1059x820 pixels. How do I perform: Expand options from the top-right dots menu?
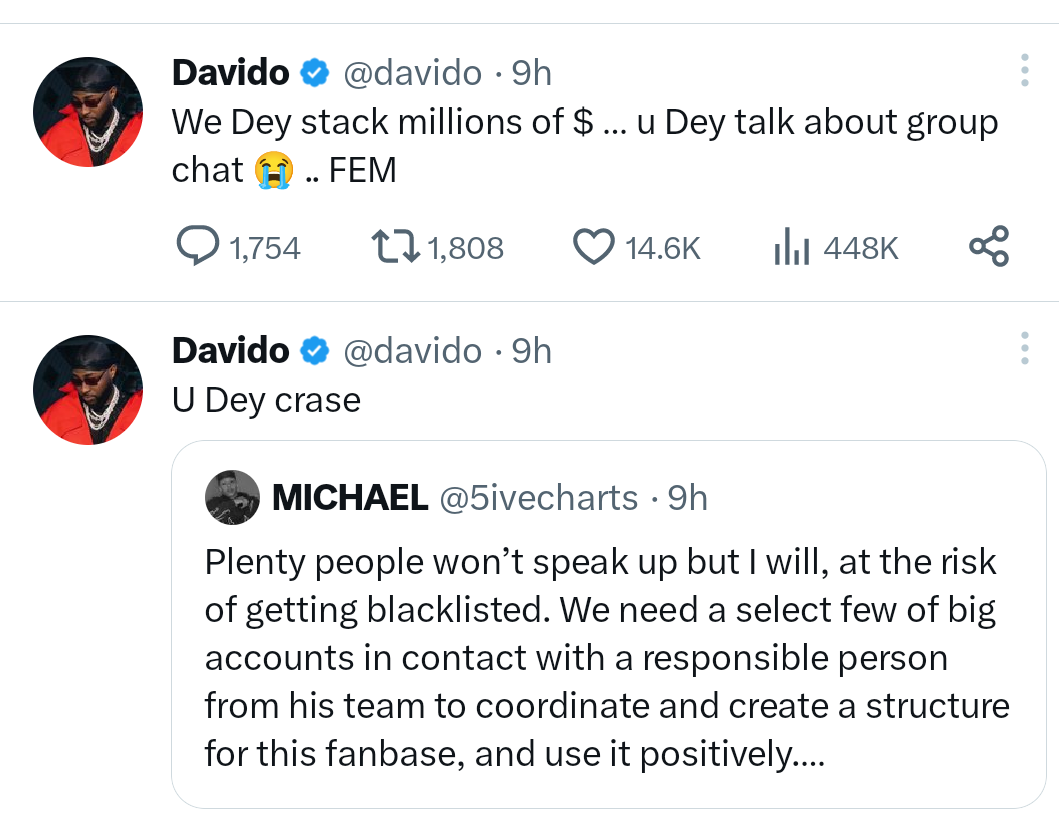[1024, 70]
